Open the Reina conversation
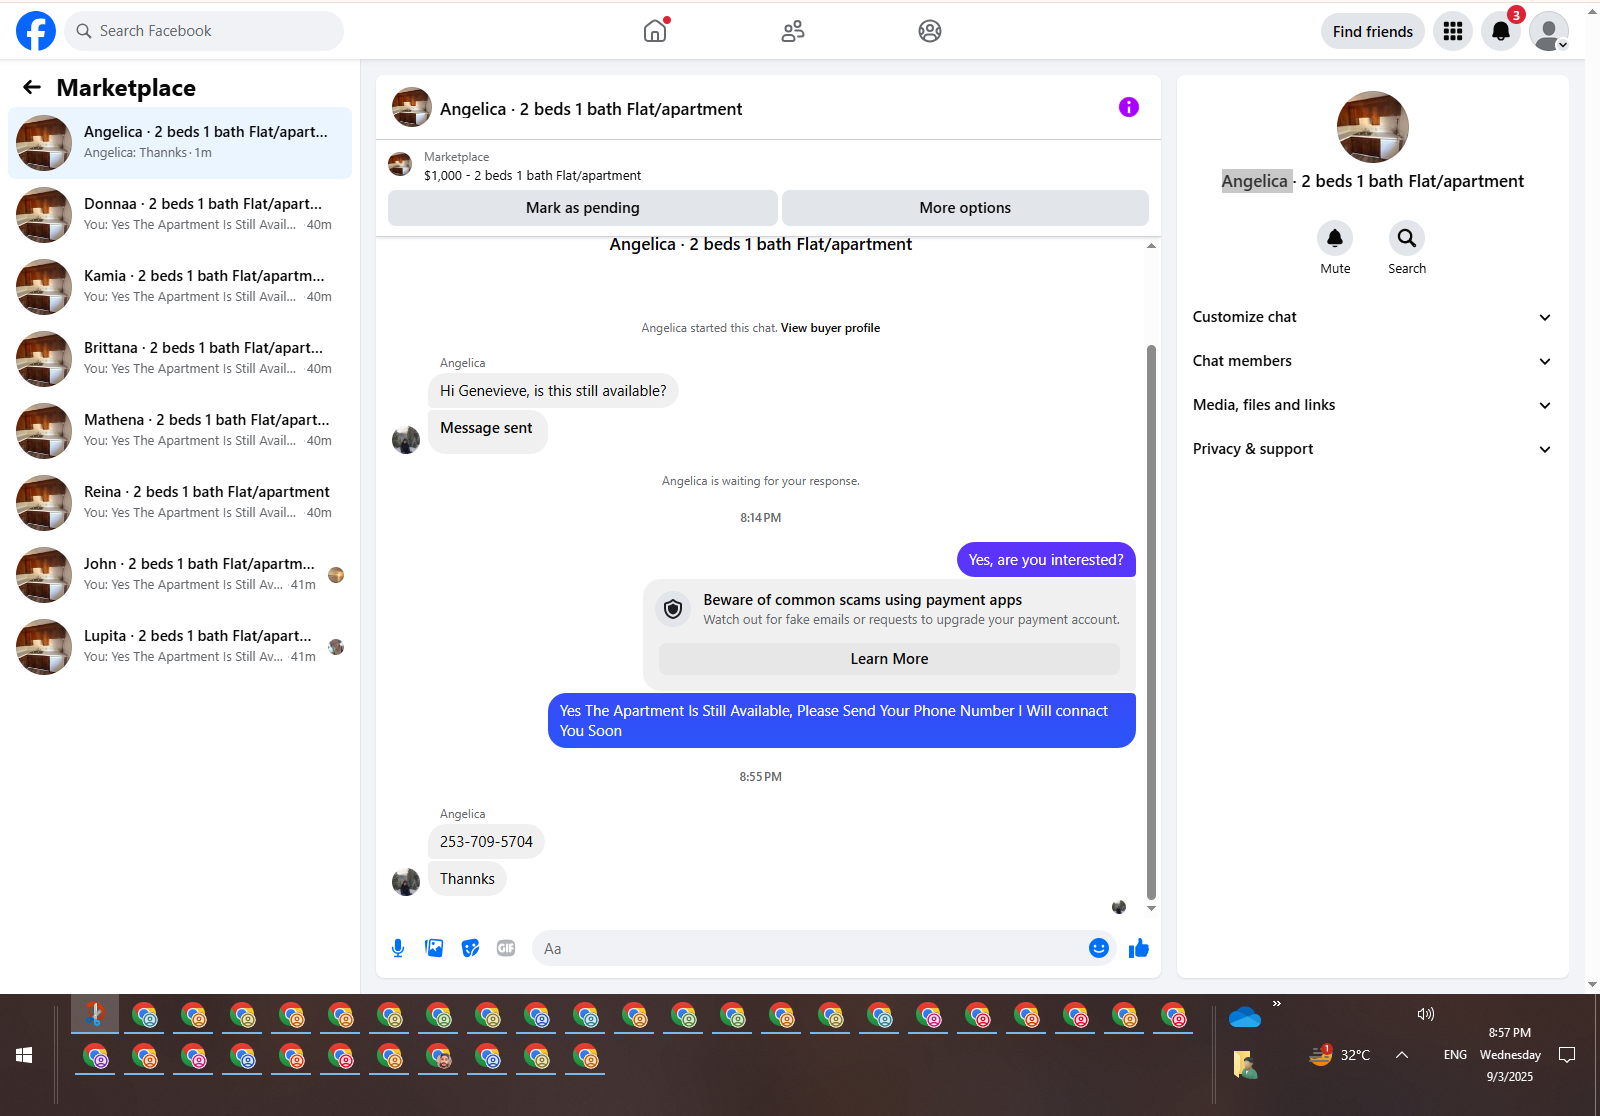1600x1116 pixels. tap(180, 503)
